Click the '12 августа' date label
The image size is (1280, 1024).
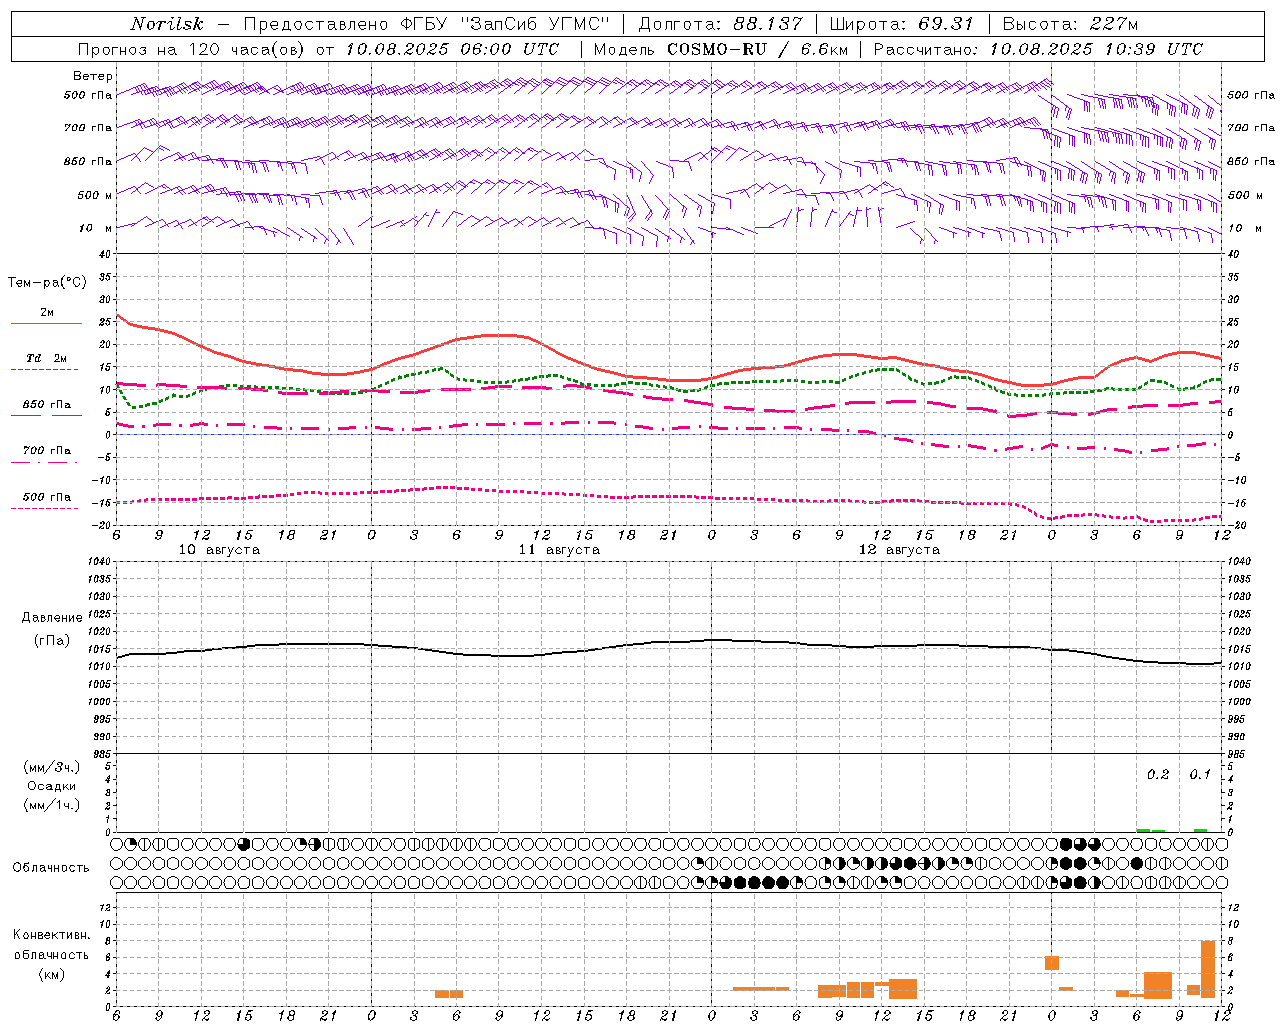[x=899, y=550]
